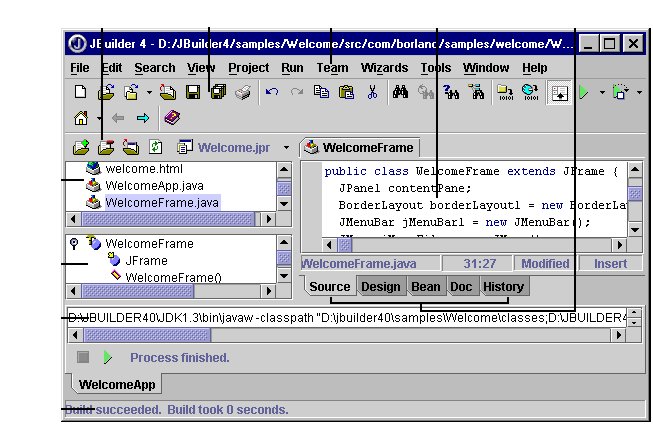Click the Rebuild project icon
The height and width of the screenshot is (425, 653).
tap(531, 92)
